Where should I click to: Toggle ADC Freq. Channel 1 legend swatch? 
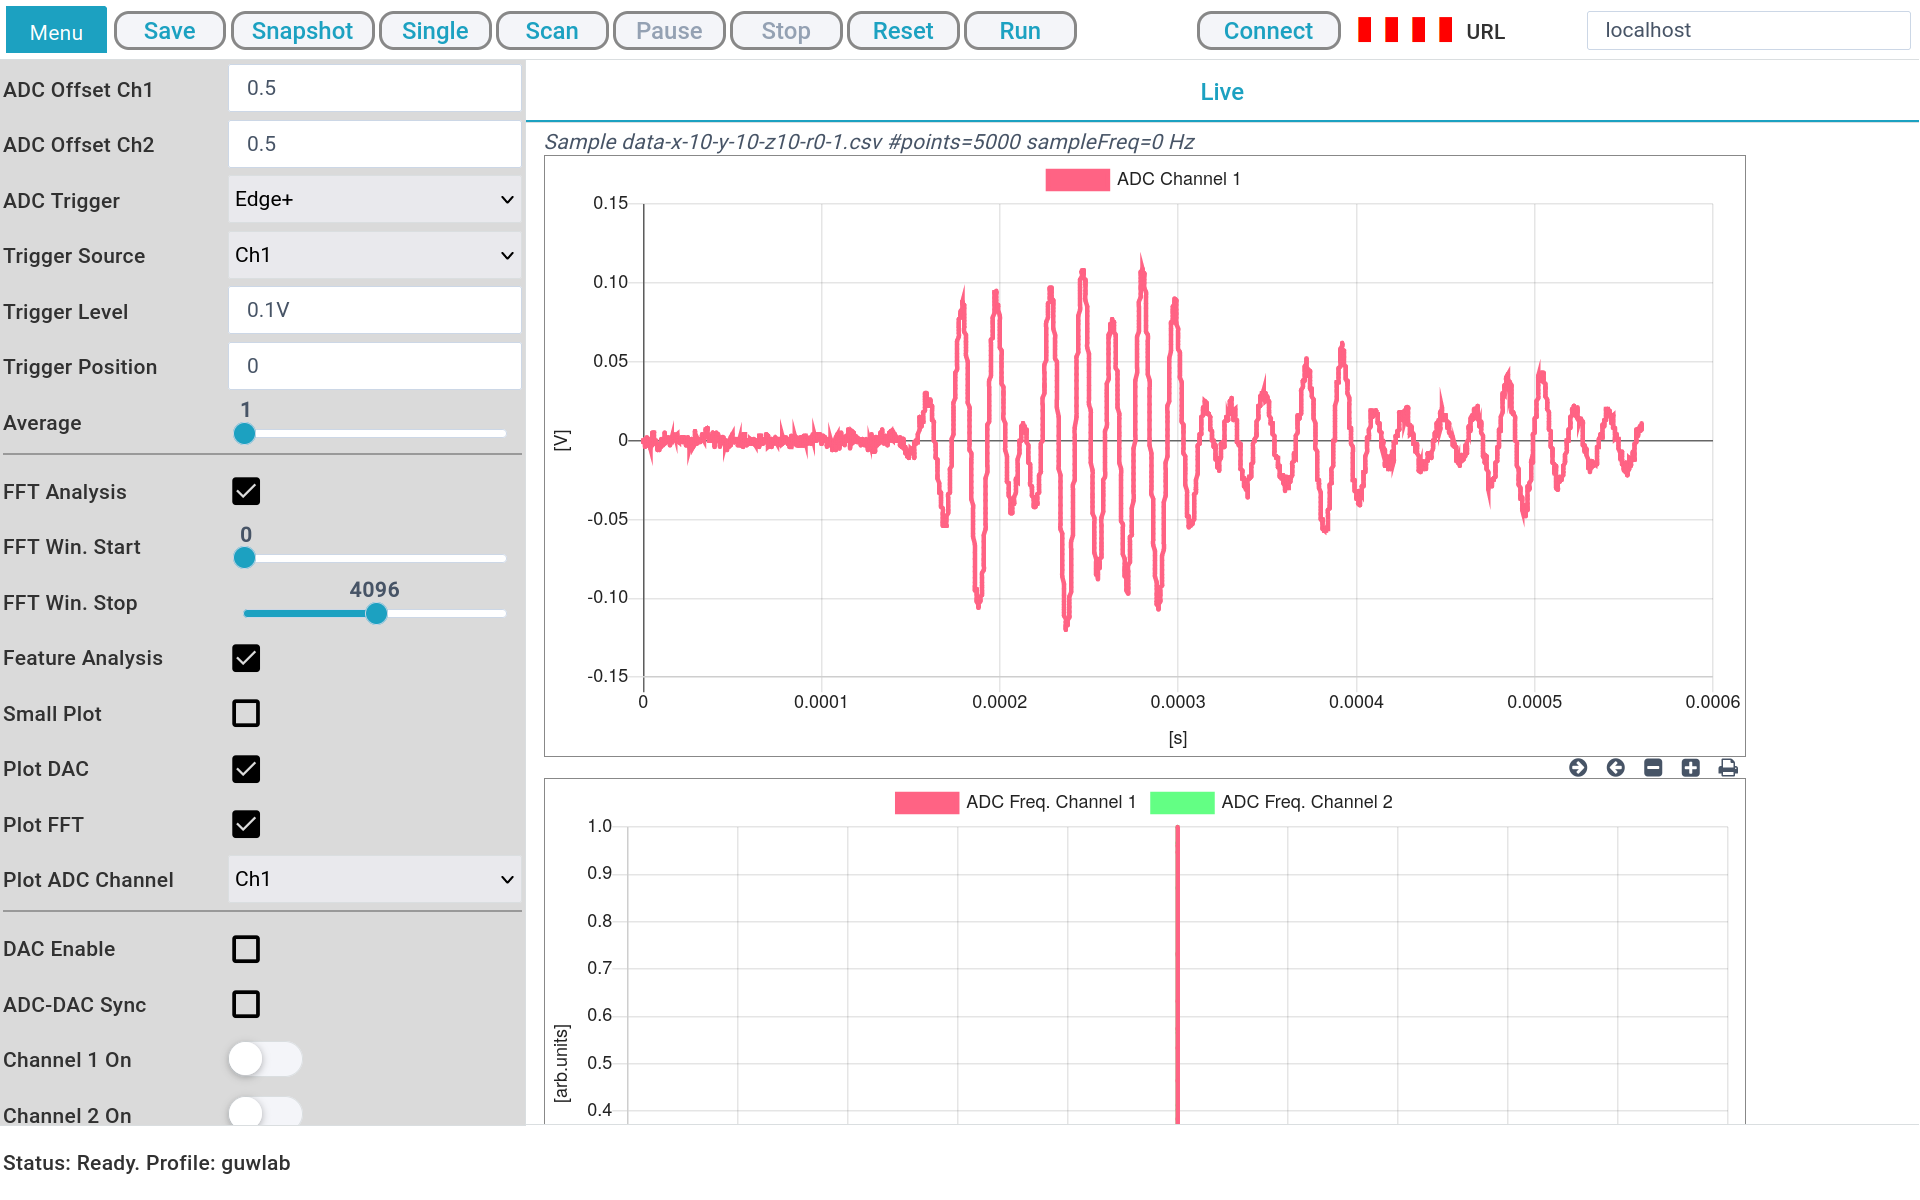926,803
